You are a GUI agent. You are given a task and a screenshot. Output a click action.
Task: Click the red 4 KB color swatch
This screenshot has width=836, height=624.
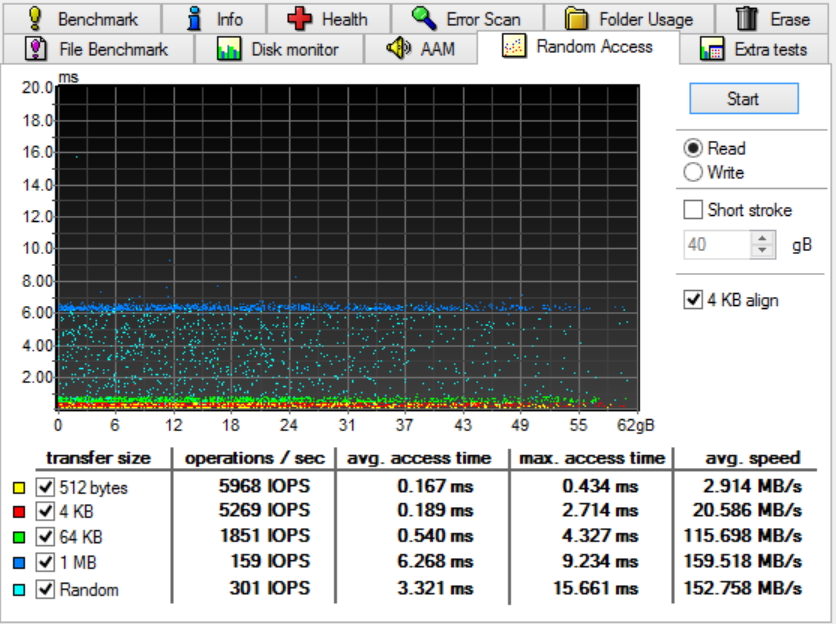click(x=19, y=512)
